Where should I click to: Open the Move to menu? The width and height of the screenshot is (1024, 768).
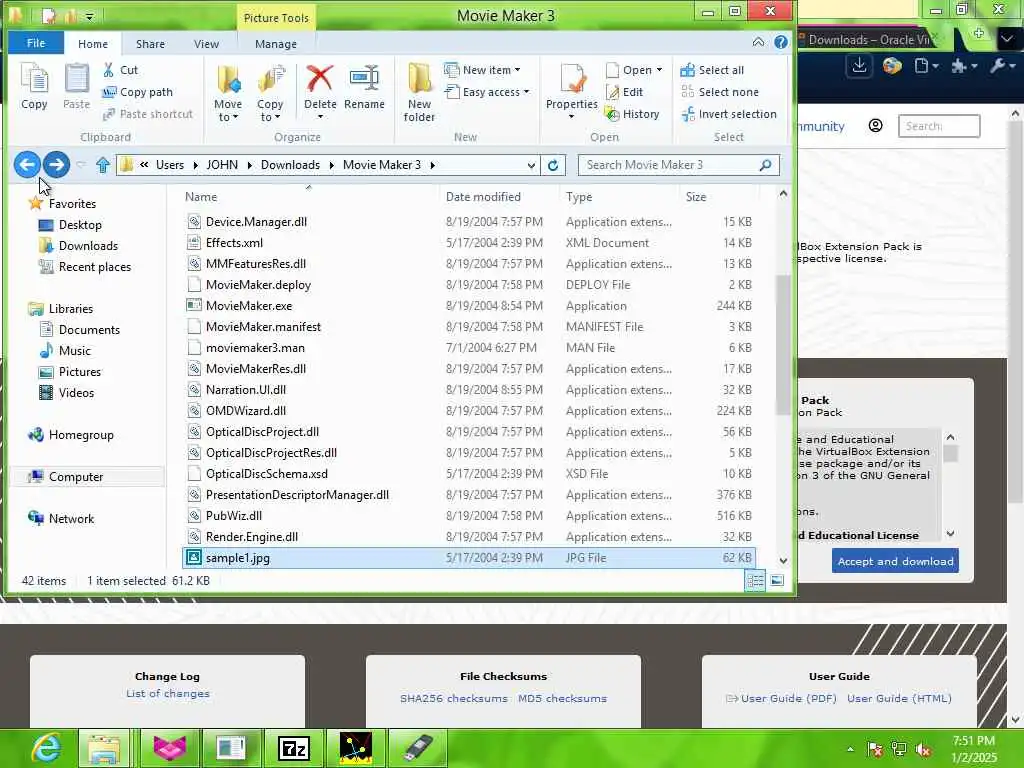228,93
